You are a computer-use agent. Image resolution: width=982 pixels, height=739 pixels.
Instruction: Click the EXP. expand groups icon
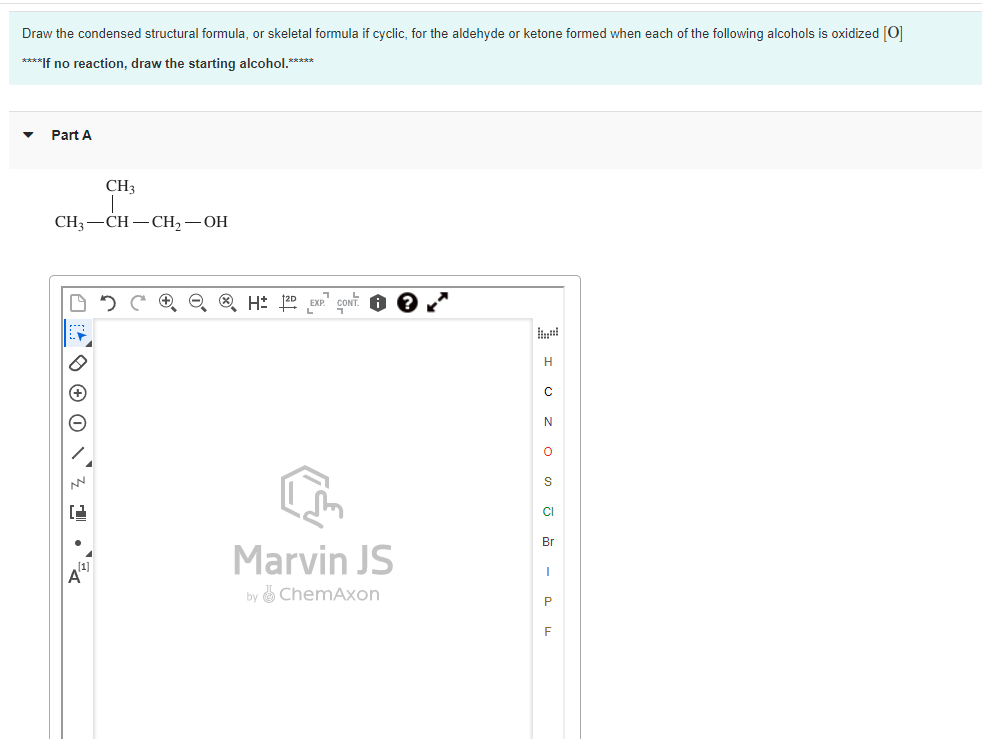pyautogui.click(x=318, y=302)
